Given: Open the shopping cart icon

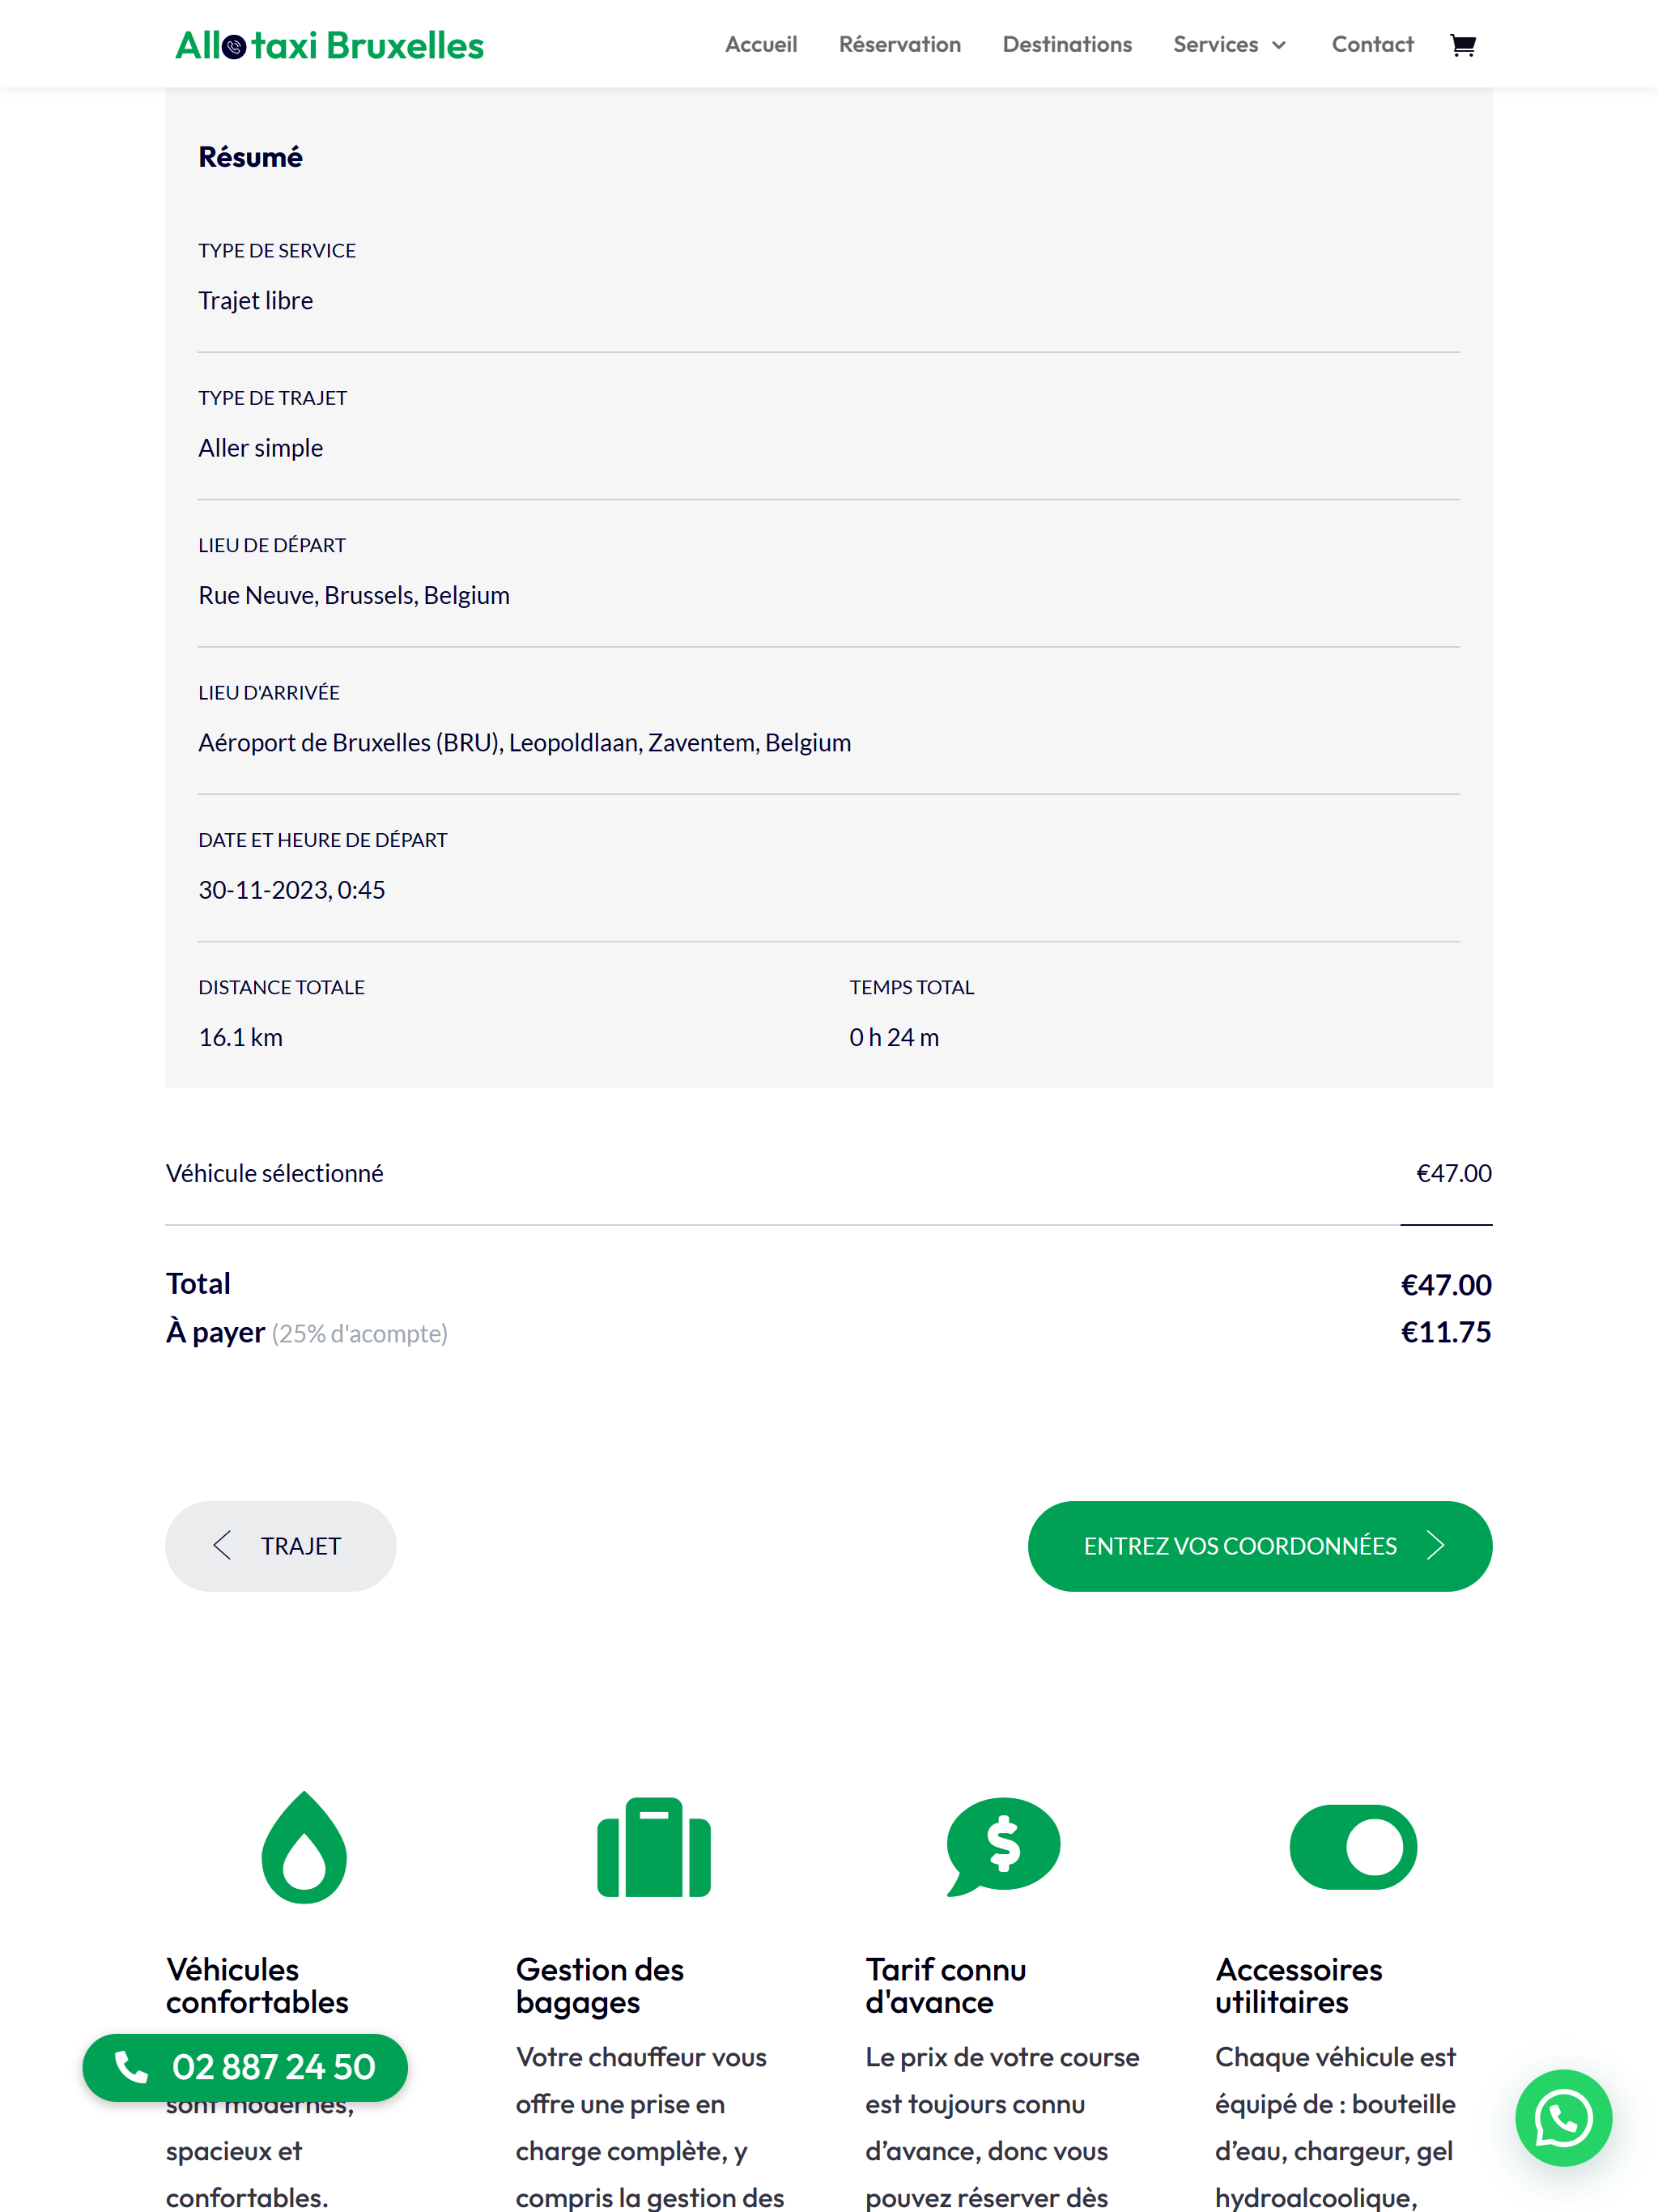Looking at the screenshot, I should 1463,45.
